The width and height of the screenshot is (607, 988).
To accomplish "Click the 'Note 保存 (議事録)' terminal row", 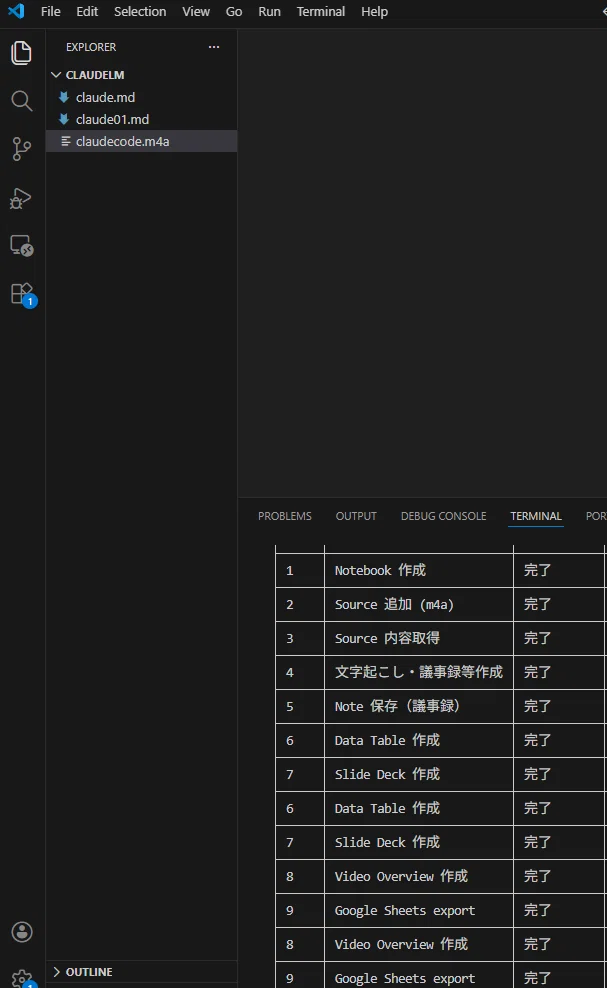I will (397, 706).
